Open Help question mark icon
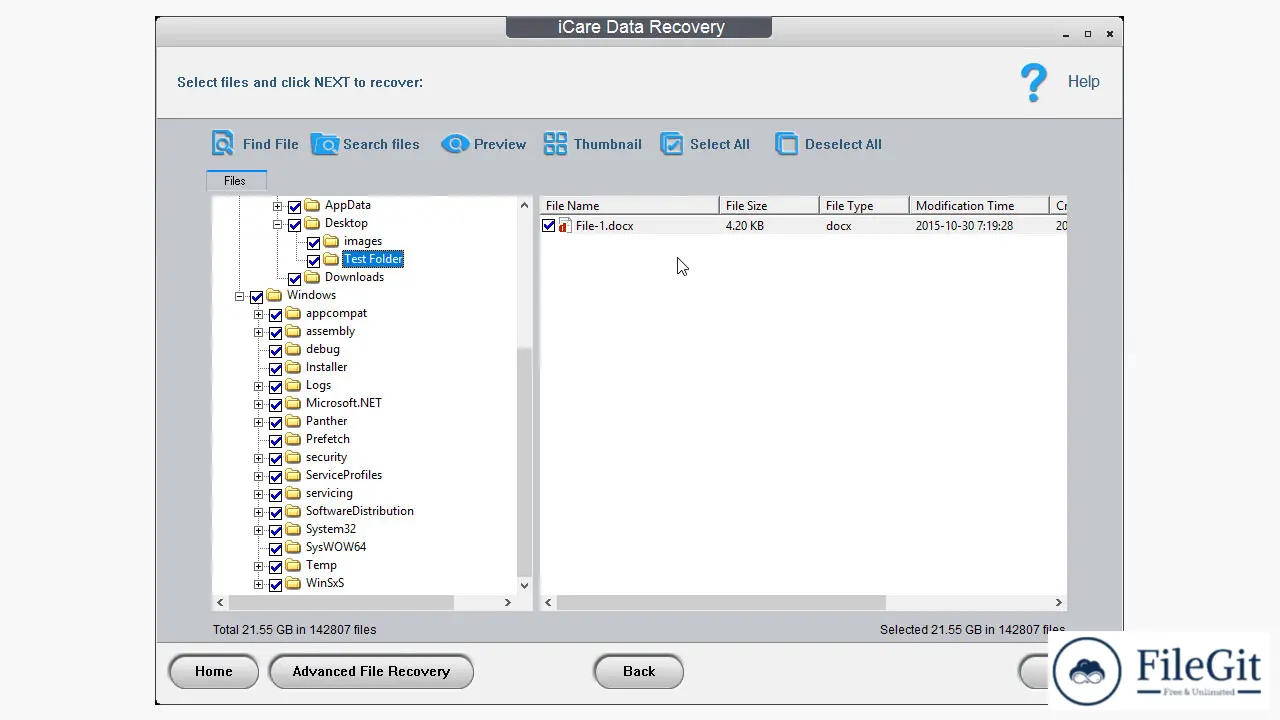 coord(1034,82)
